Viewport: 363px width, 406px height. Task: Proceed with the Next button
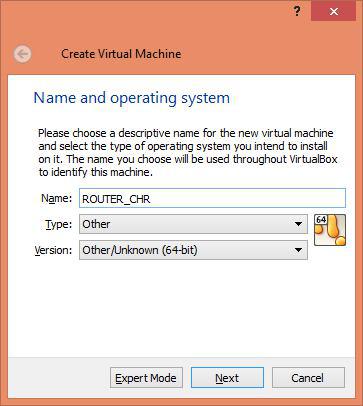pos(227,378)
